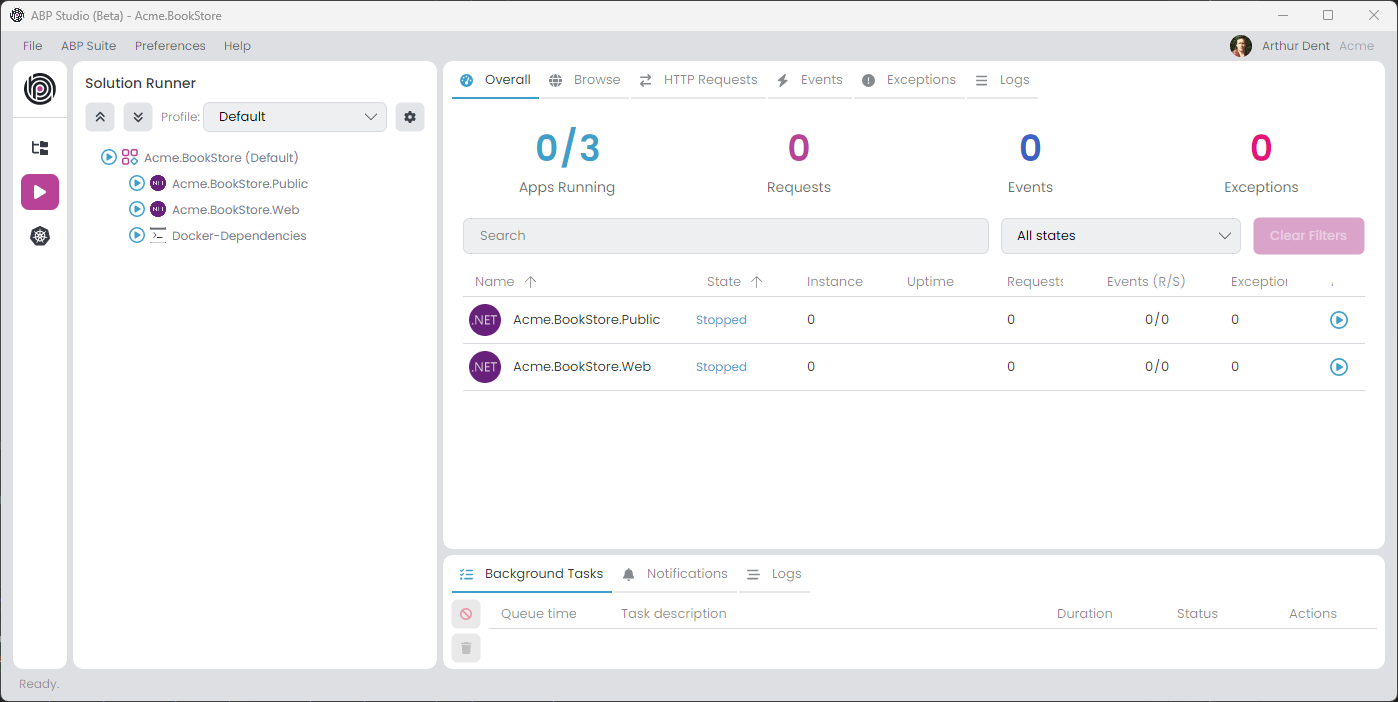Select Acme.BookStore.Public in solution tree
This screenshot has height=702, width=1398.
click(x=240, y=183)
